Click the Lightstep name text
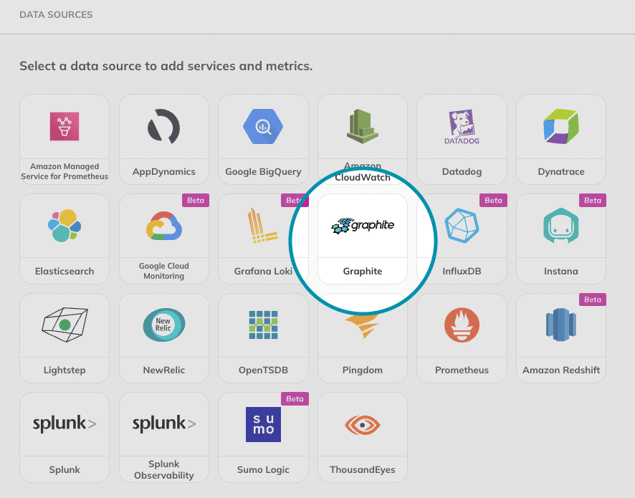 click(x=64, y=370)
